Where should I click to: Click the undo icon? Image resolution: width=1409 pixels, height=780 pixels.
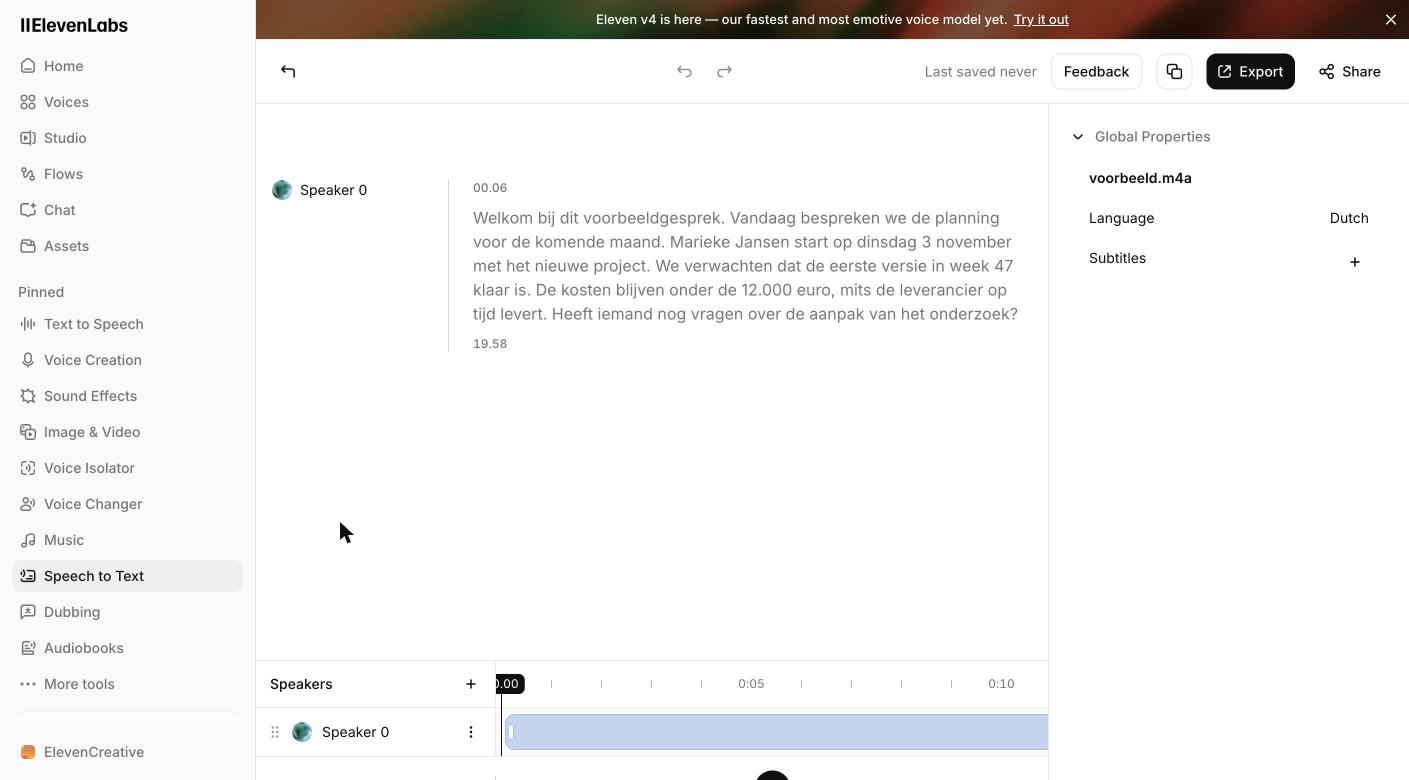(684, 71)
